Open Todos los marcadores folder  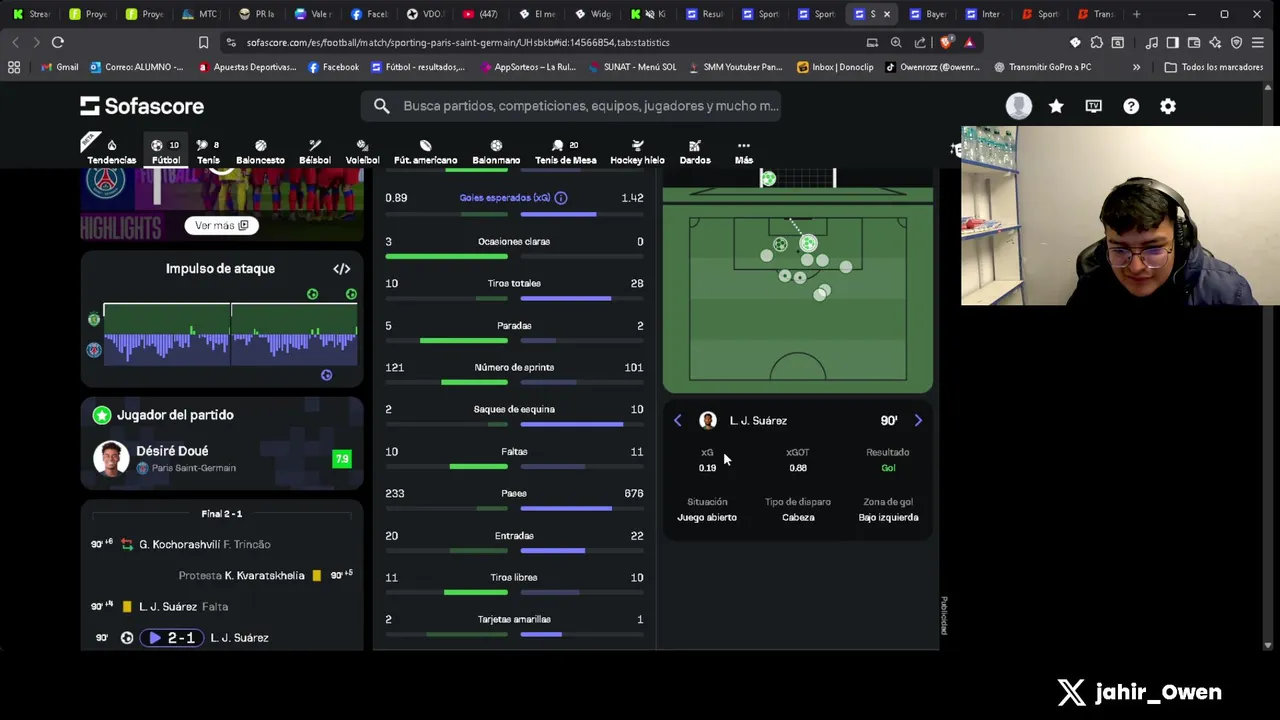(x=1214, y=67)
